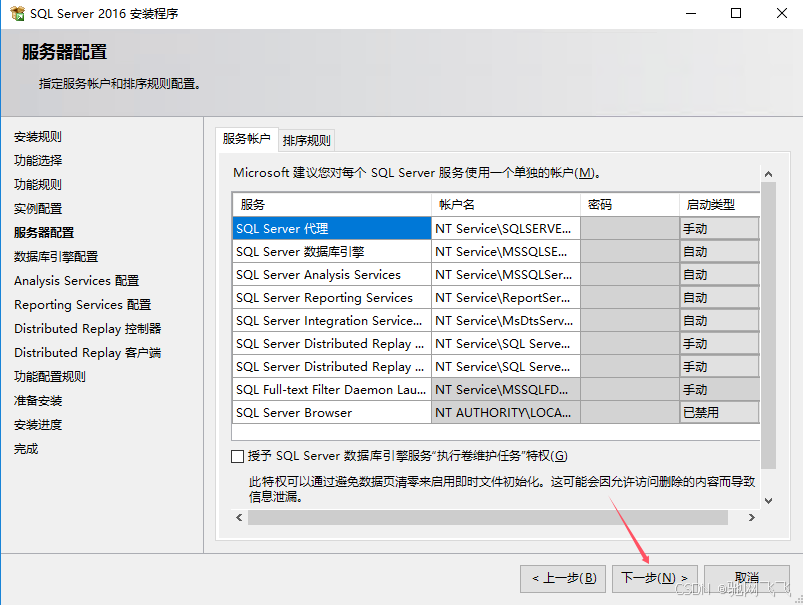Click 下一步(N) button

(x=654, y=578)
